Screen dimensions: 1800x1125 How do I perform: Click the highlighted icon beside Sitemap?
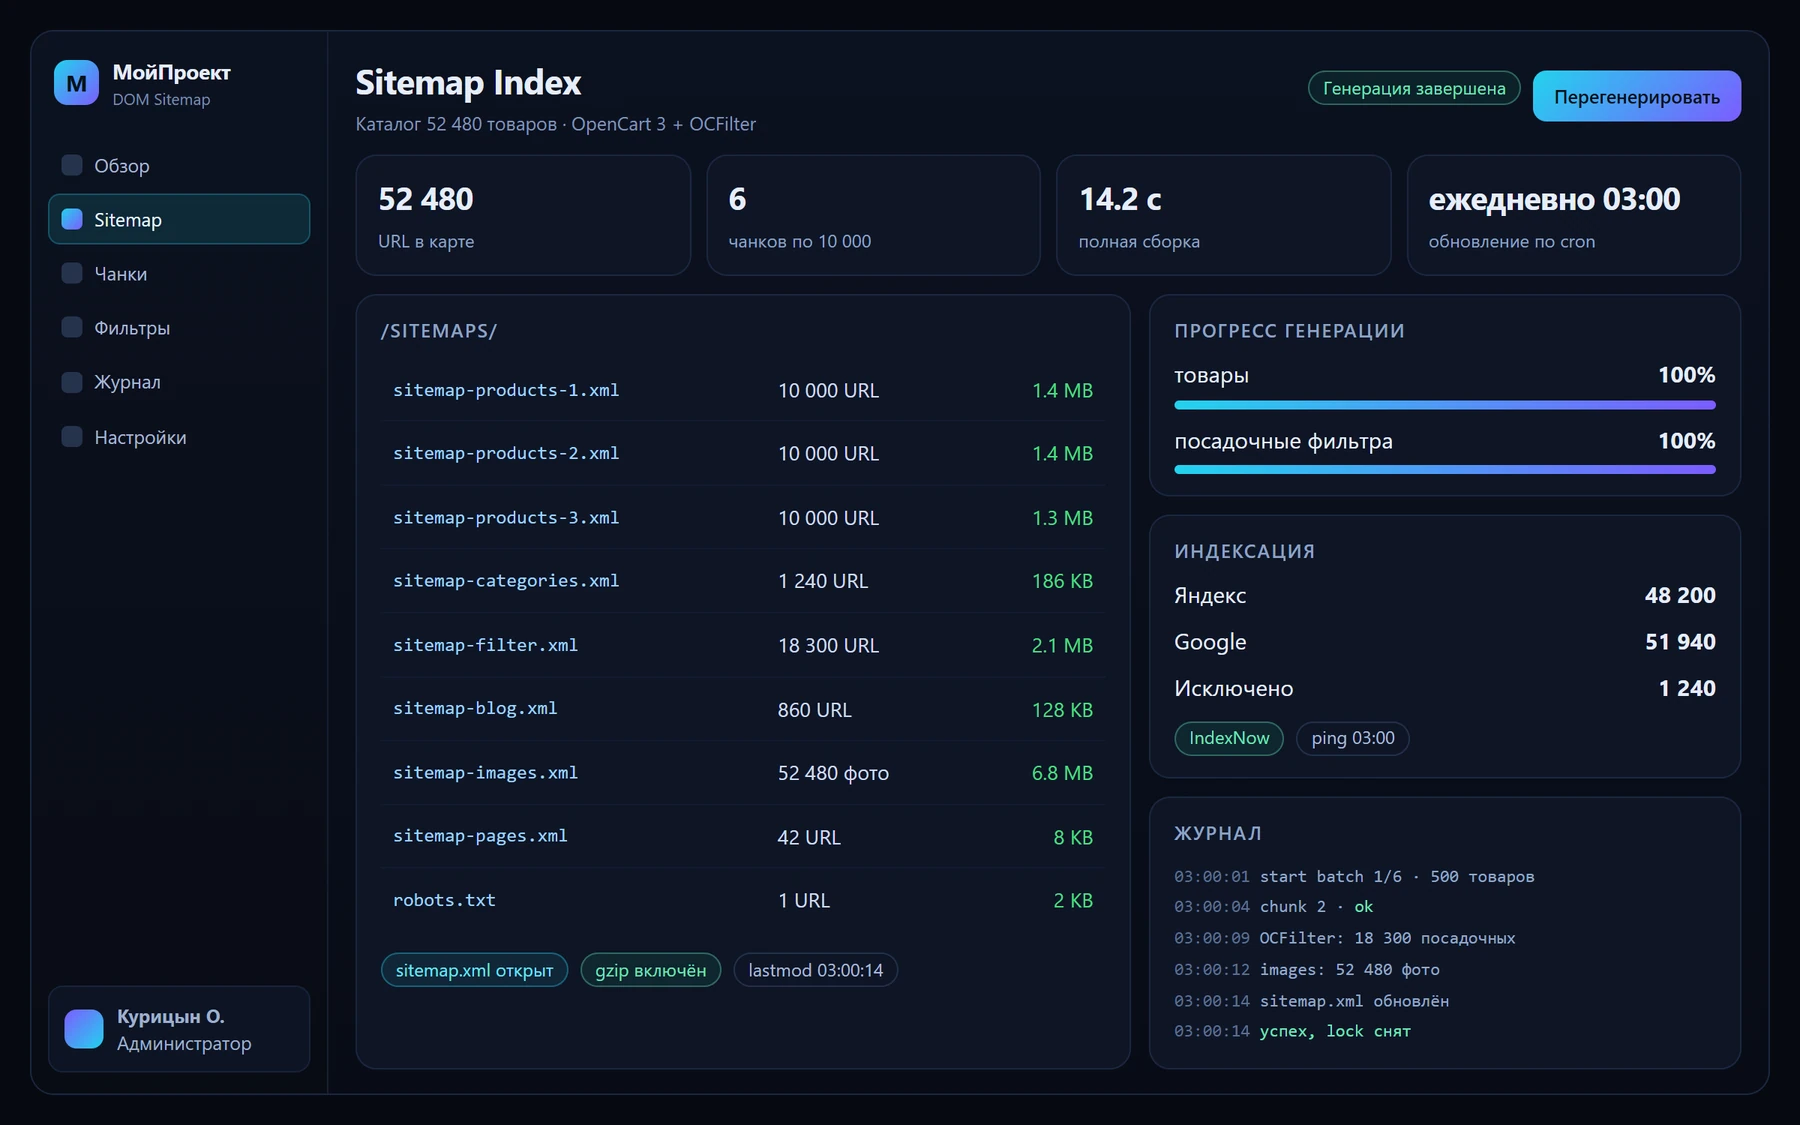72,219
